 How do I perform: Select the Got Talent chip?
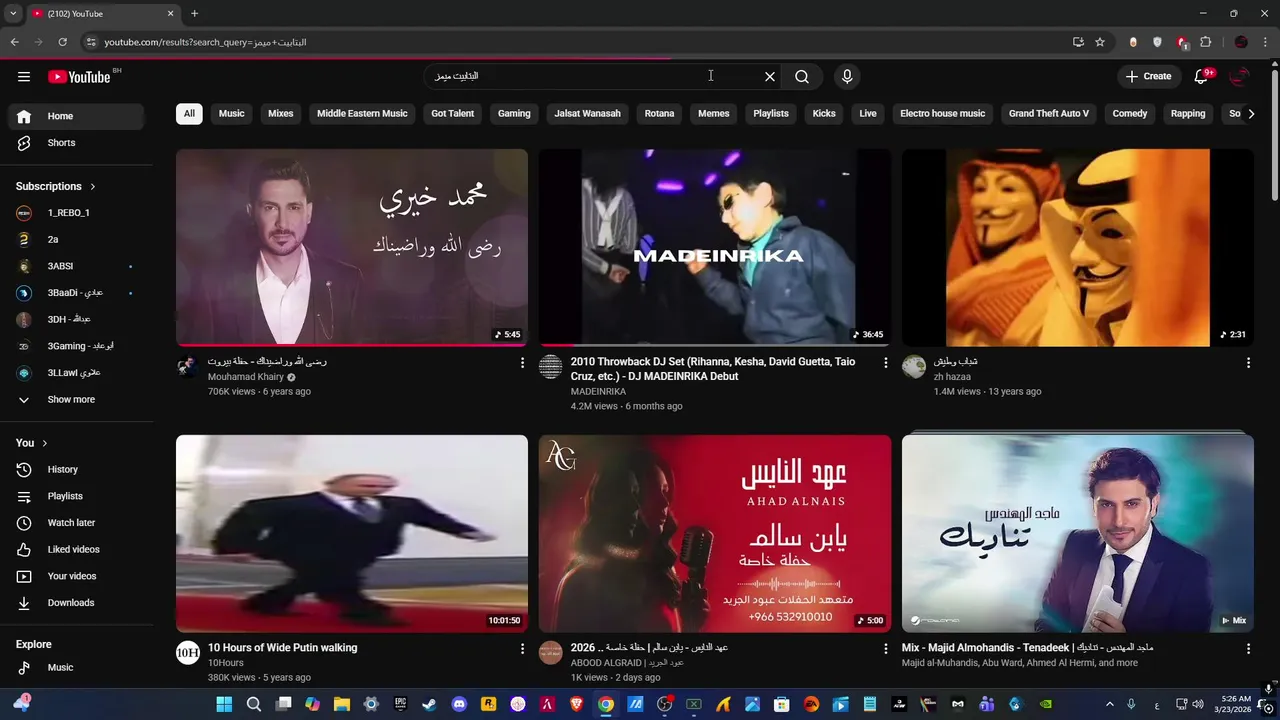tap(452, 114)
